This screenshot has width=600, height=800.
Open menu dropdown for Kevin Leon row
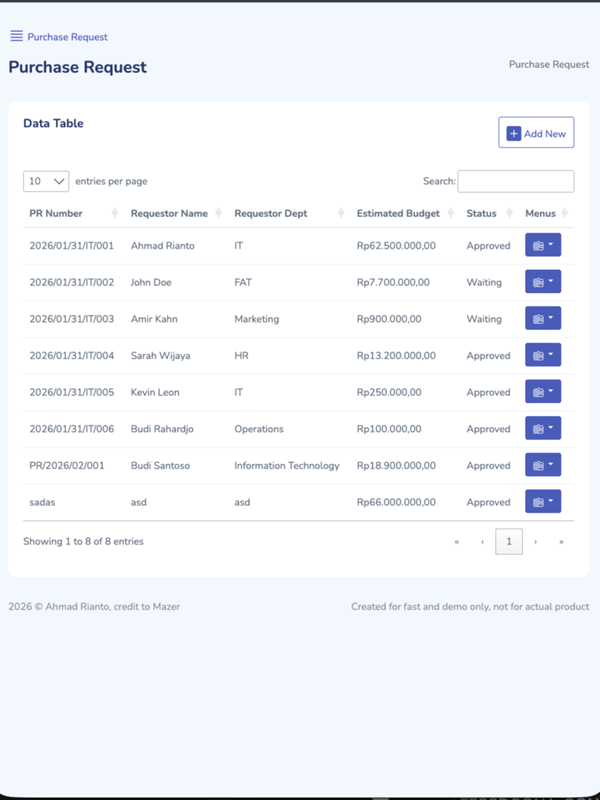(543, 391)
